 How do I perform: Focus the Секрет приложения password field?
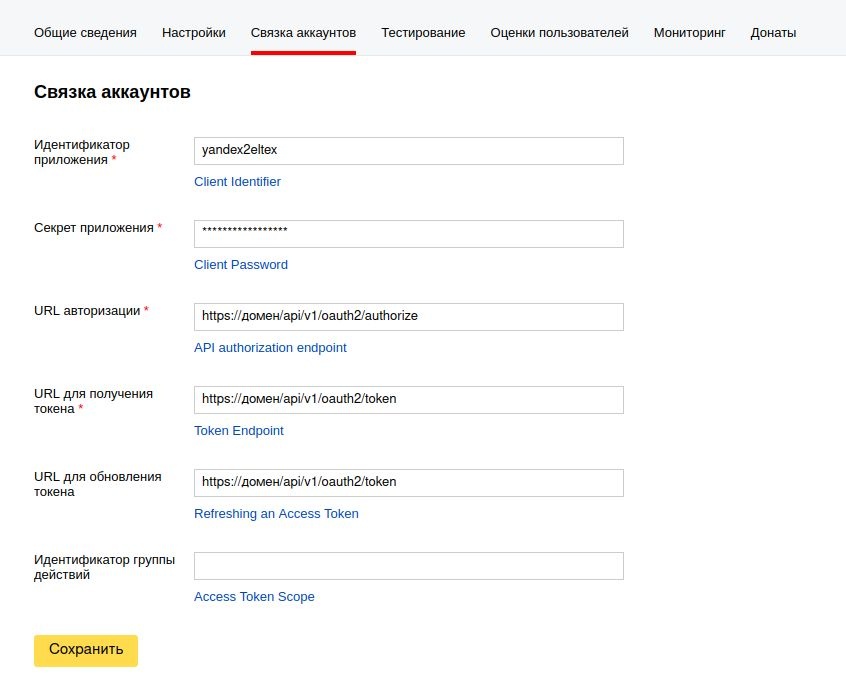pos(408,233)
